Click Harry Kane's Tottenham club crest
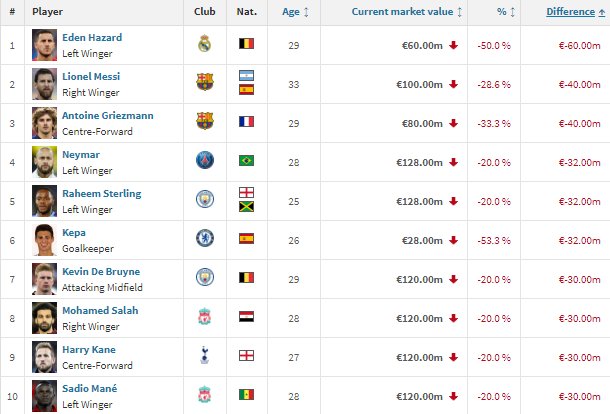The width and height of the screenshot is (610, 414). point(205,355)
